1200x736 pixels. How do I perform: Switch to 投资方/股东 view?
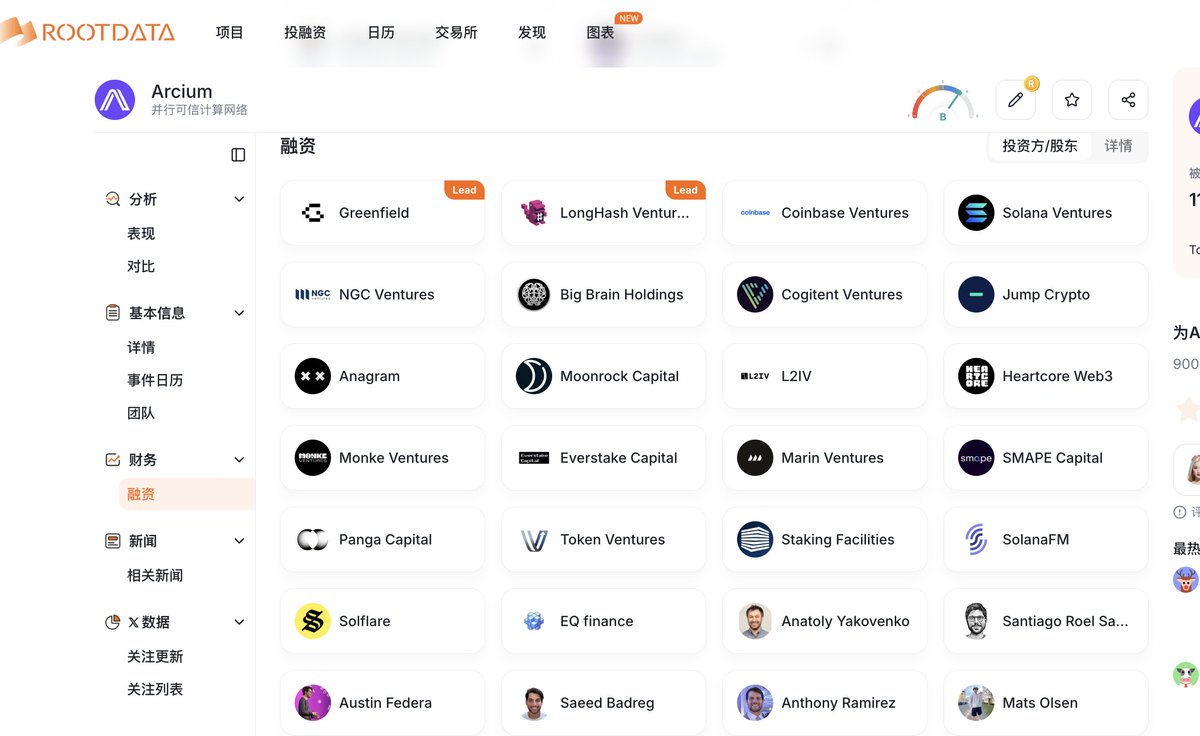[x=1040, y=146]
